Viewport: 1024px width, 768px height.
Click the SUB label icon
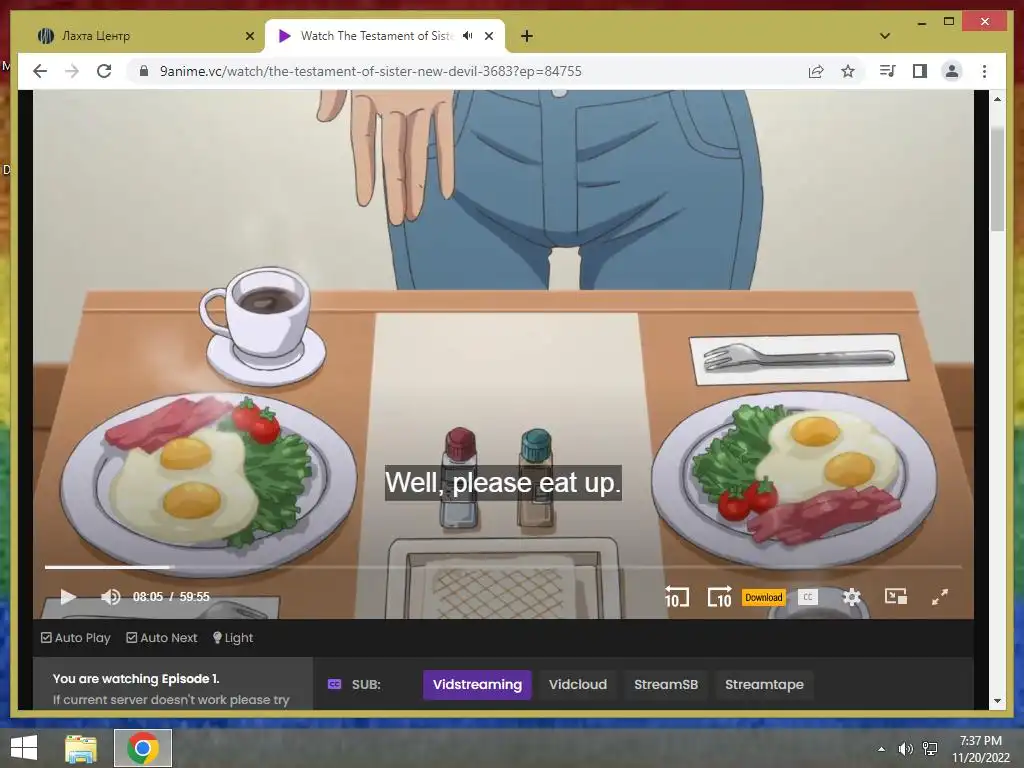pyautogui.click(x=334, y=684)
